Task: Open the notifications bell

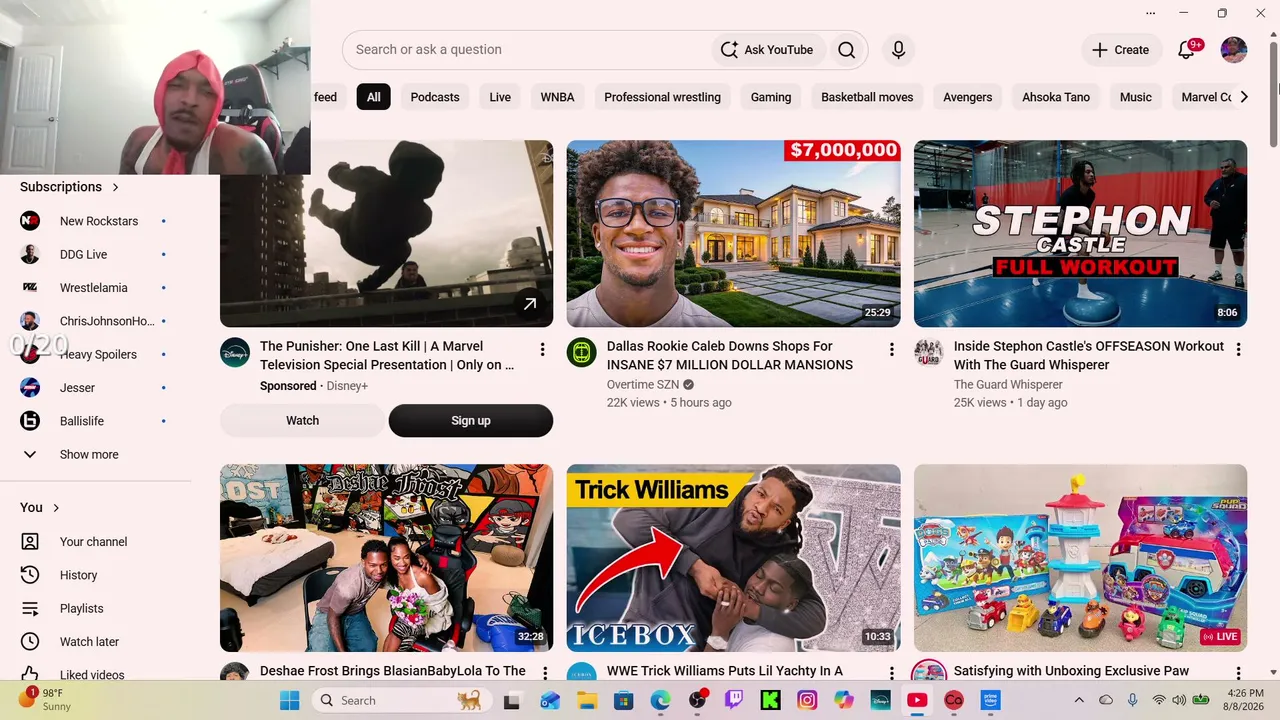Action: point(1186,50)
